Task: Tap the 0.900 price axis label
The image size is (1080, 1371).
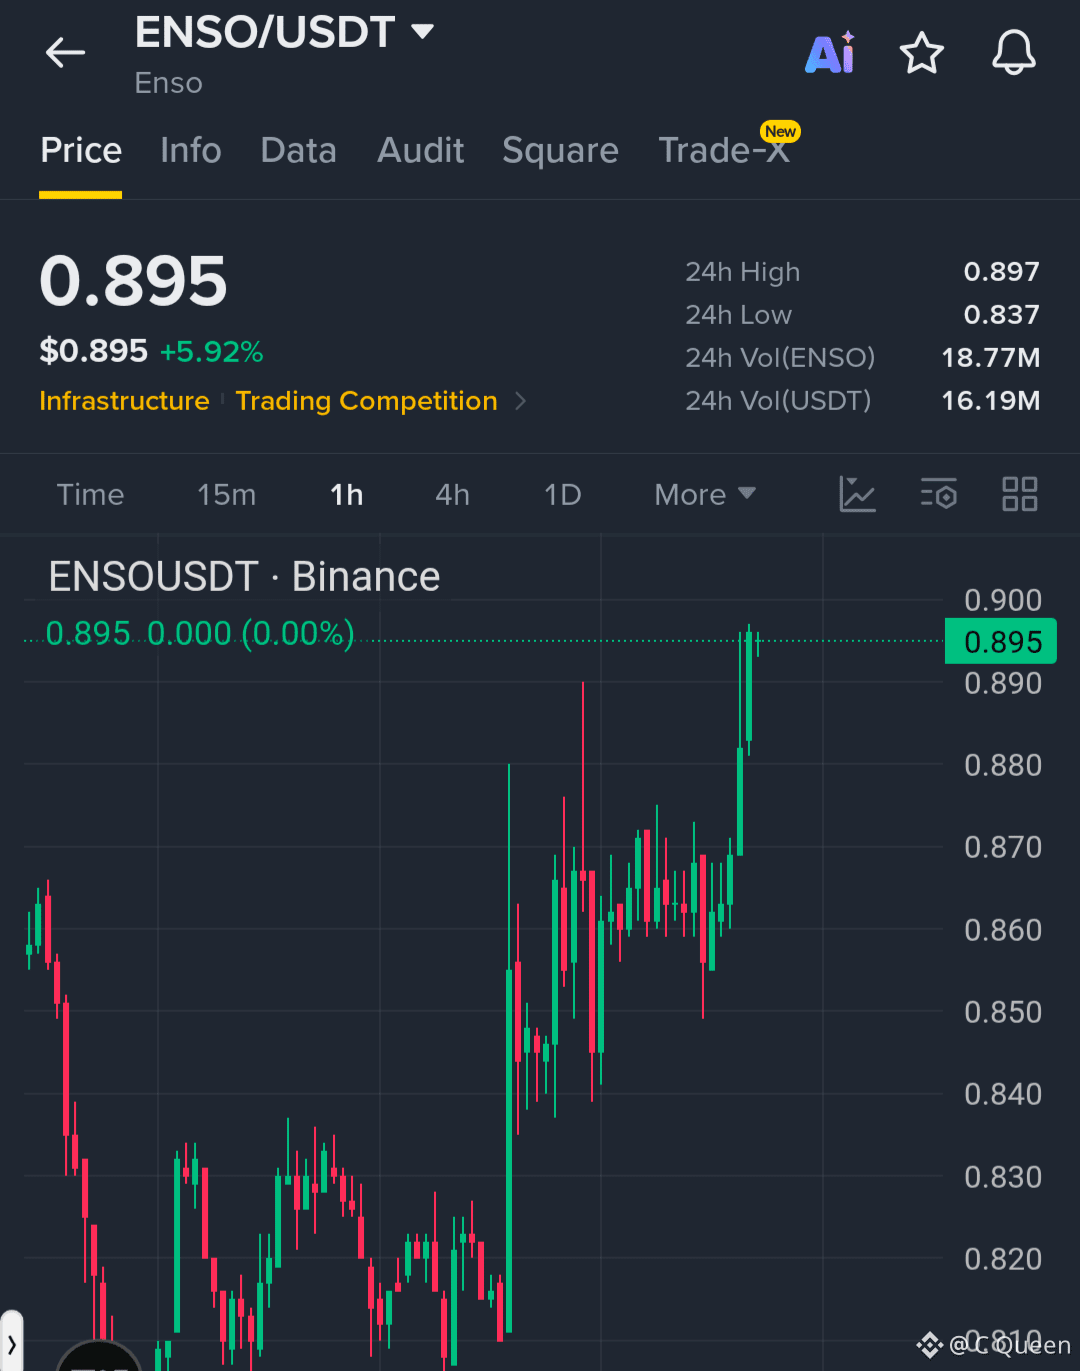Action: (x=1003, y=600)
